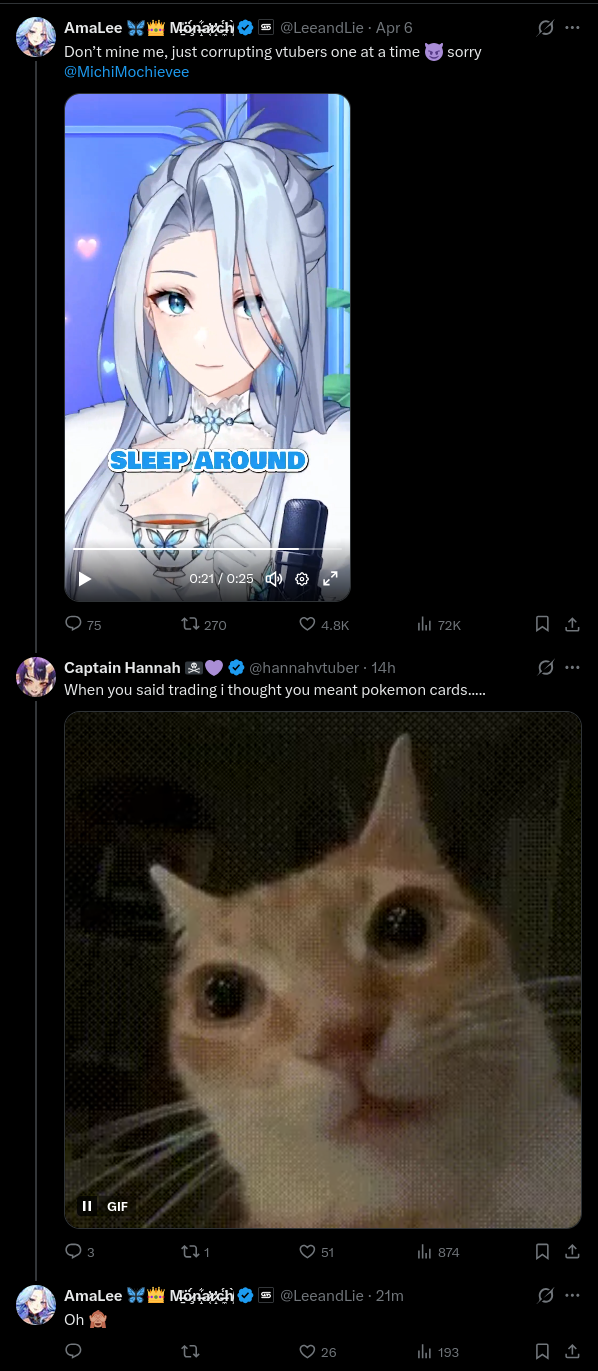Screen dimensions: 598x1371
Task: Open more options menu on Hannah's tweet
Action: (573, 667)
